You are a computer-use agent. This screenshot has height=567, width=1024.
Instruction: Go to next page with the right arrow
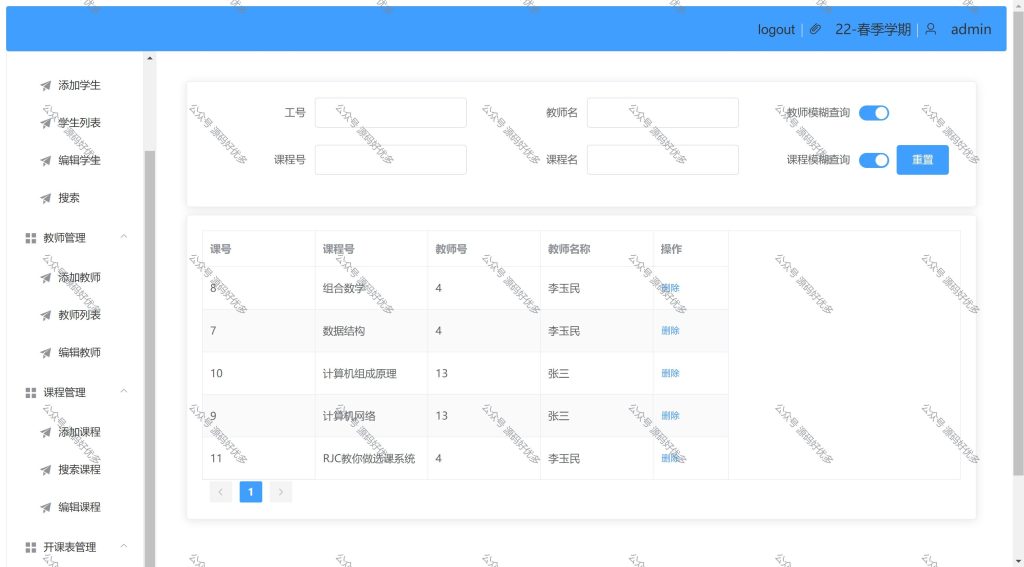pos(281,492)
